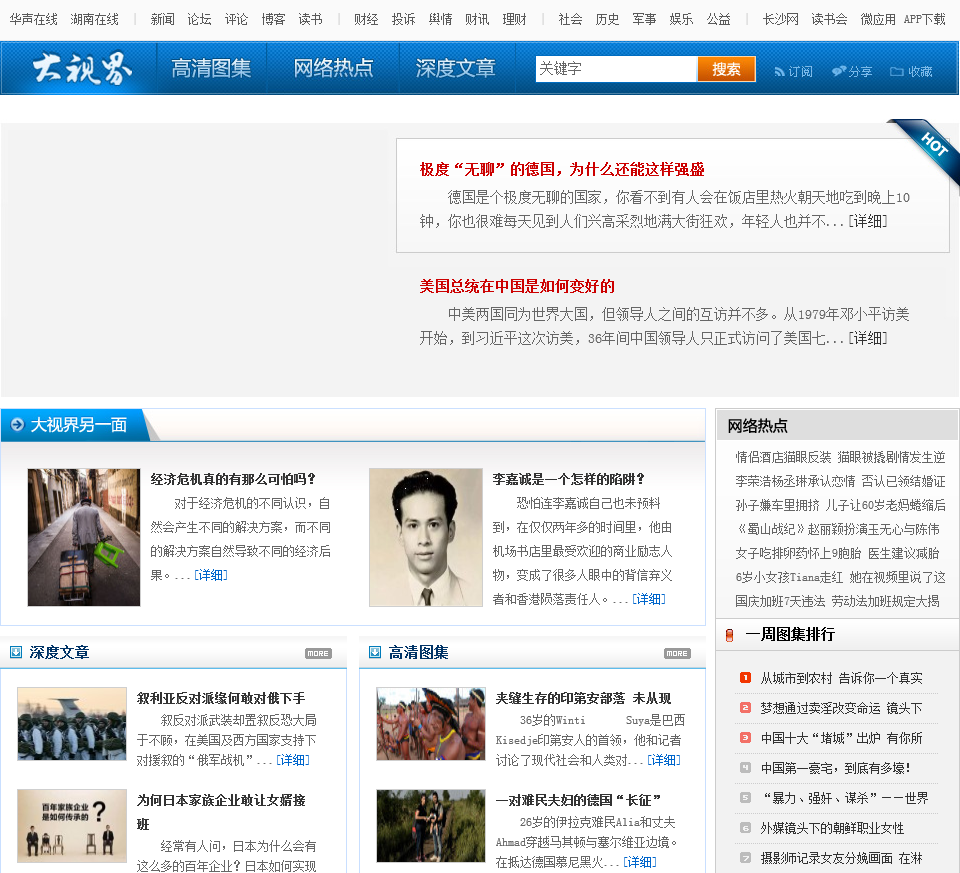This screenshot has width=960, height=873.
Task: Focus the 关键字 search input field
Action: point(617,69)
